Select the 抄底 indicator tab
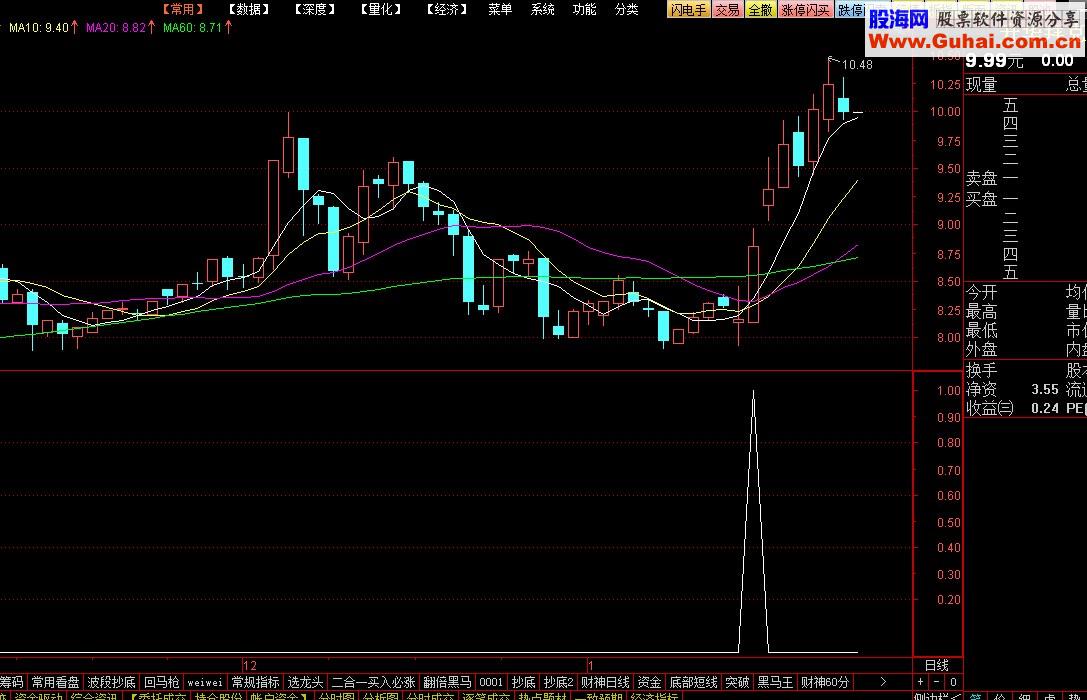Screen dimensions: 1087x700 (523, 682)
